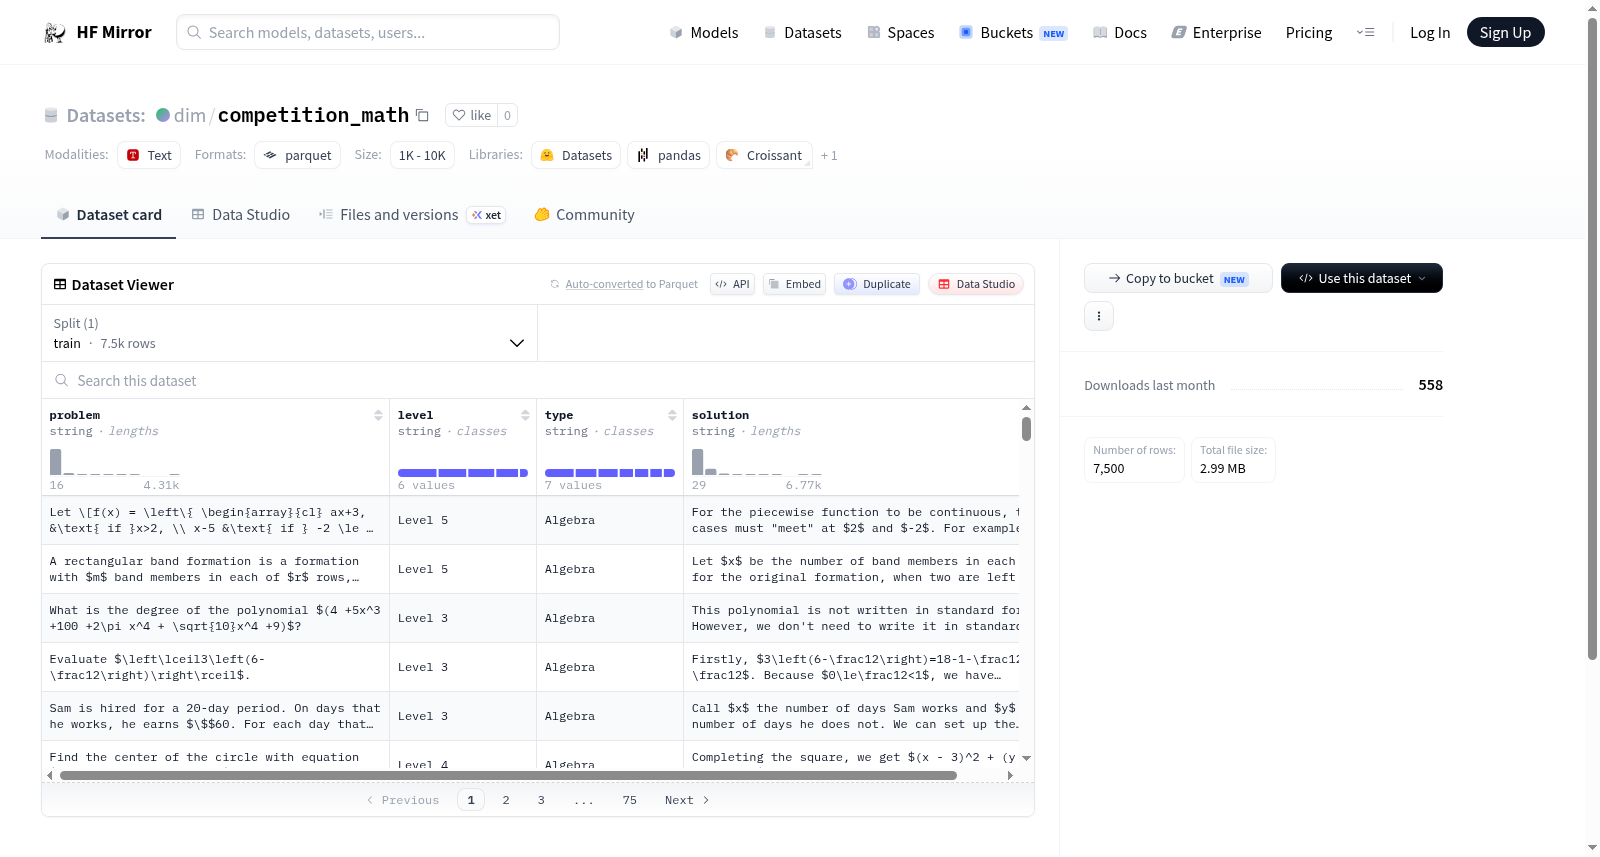Click the dim user avatar
The height and width of the screenshot is (857, 1600).
[163, 115]
